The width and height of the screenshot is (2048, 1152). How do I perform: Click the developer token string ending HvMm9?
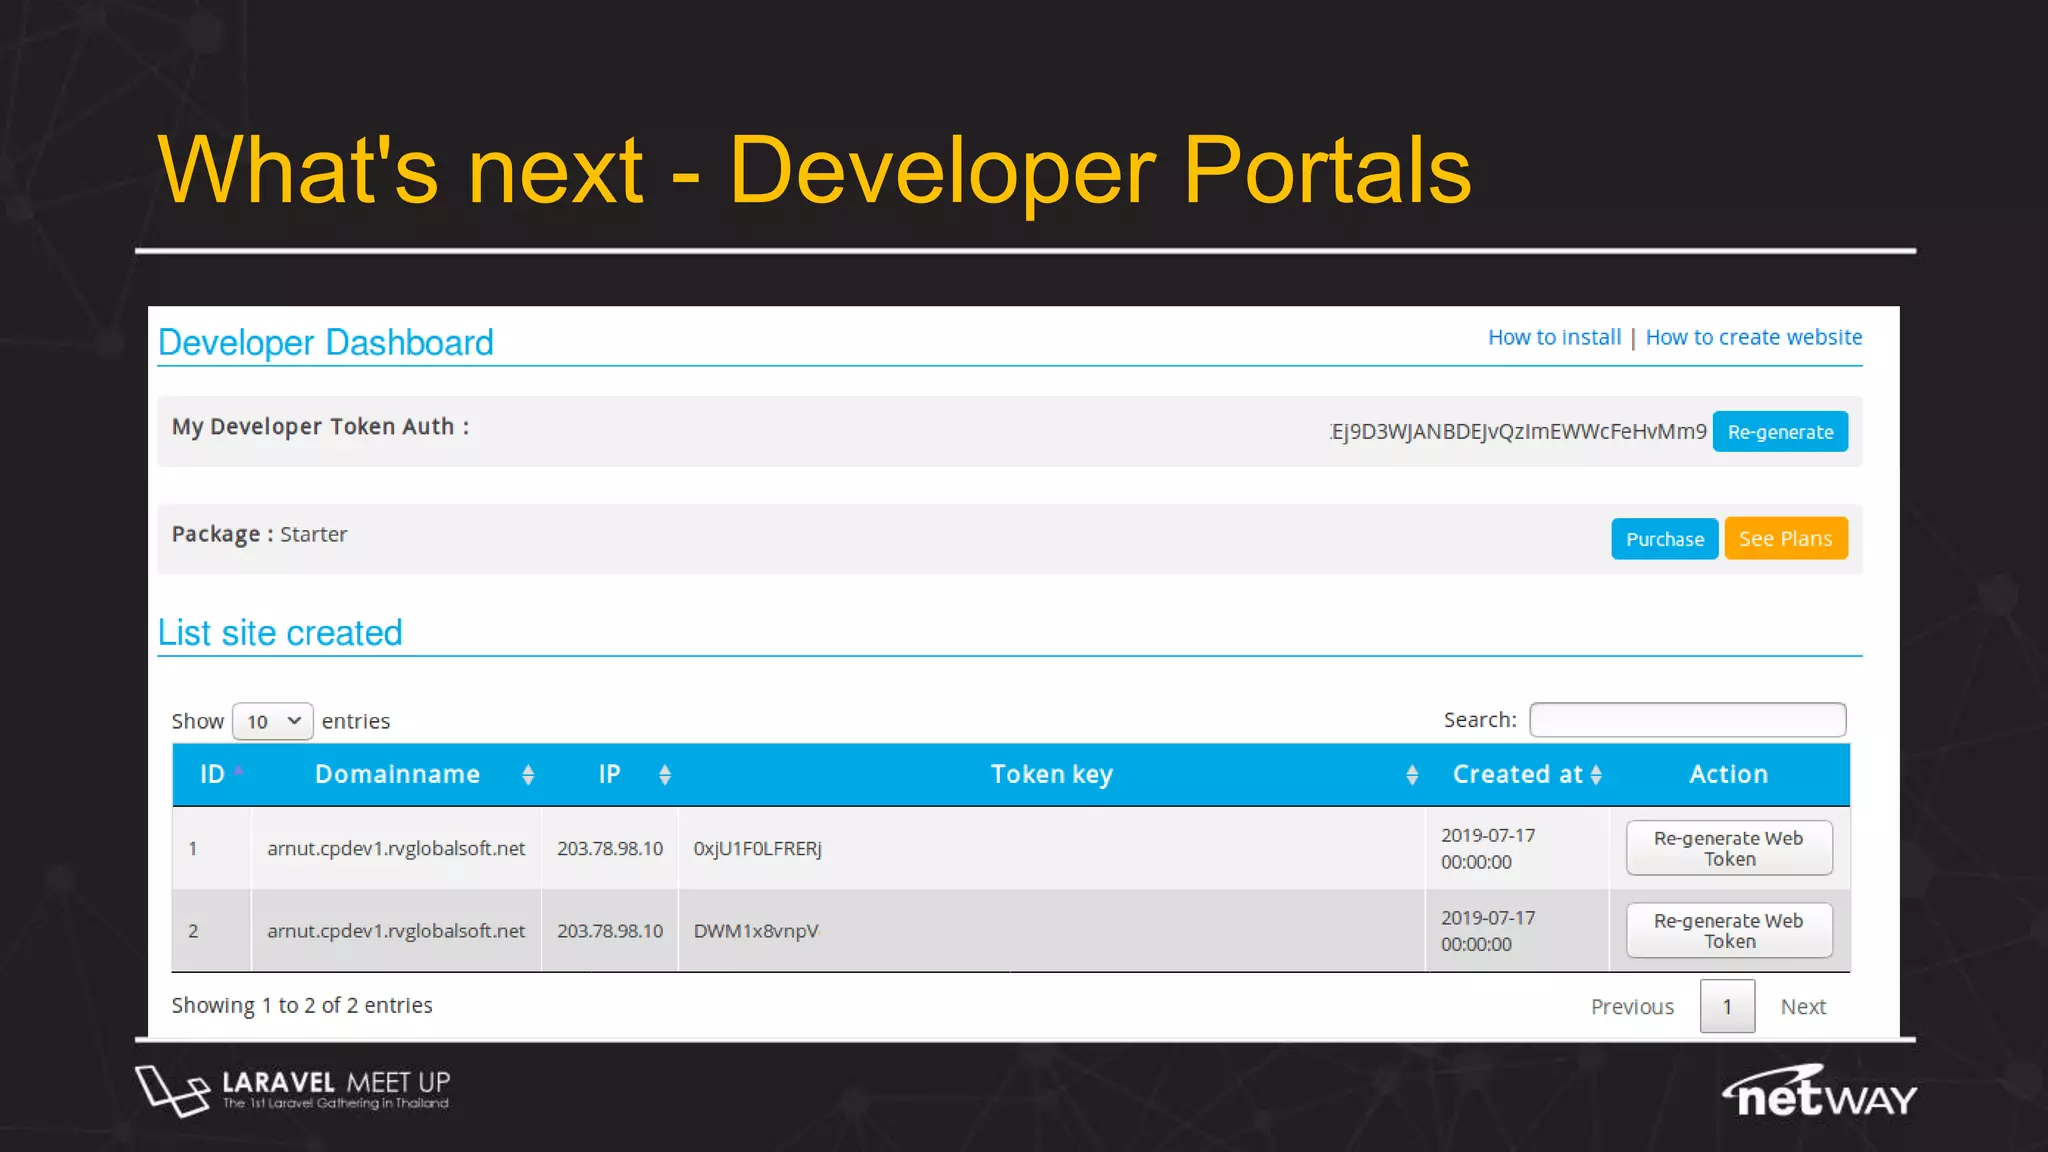click(1518, 432)
